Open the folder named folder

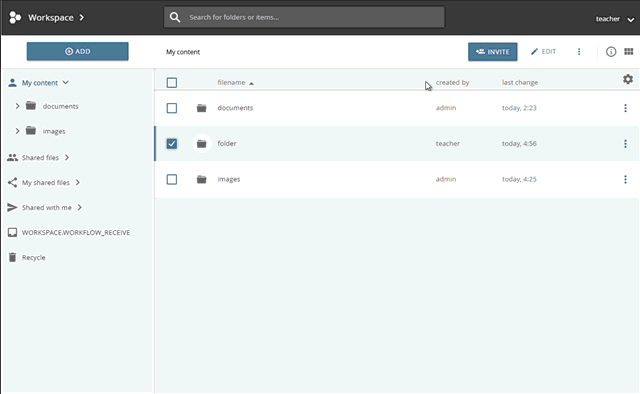click(x=227, y=143)
